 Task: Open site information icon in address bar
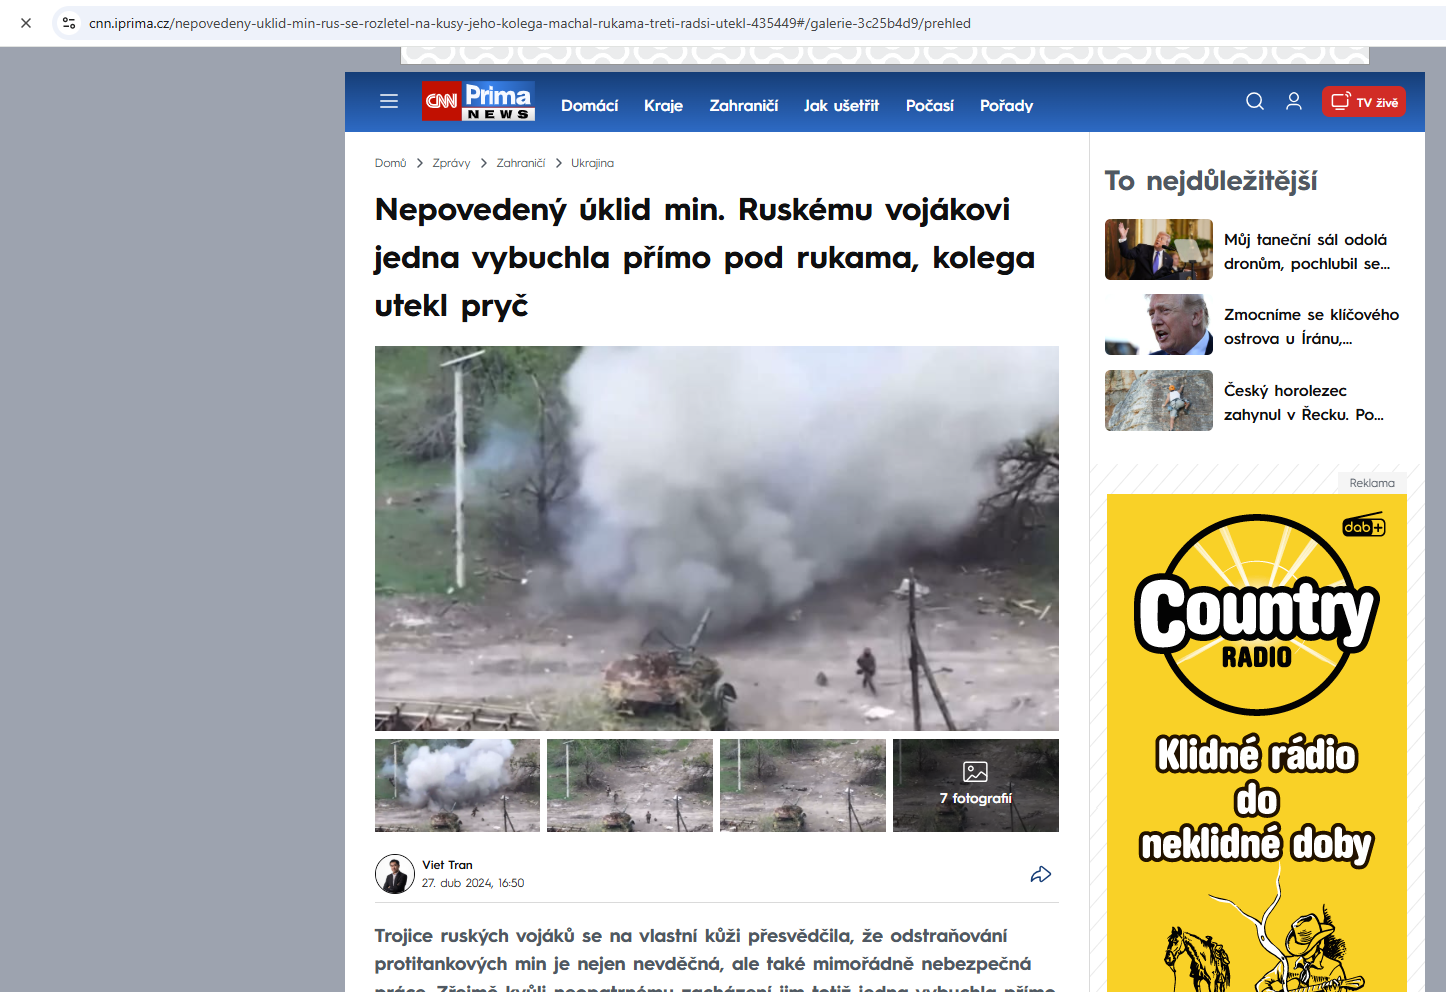[x=69, y=23]
